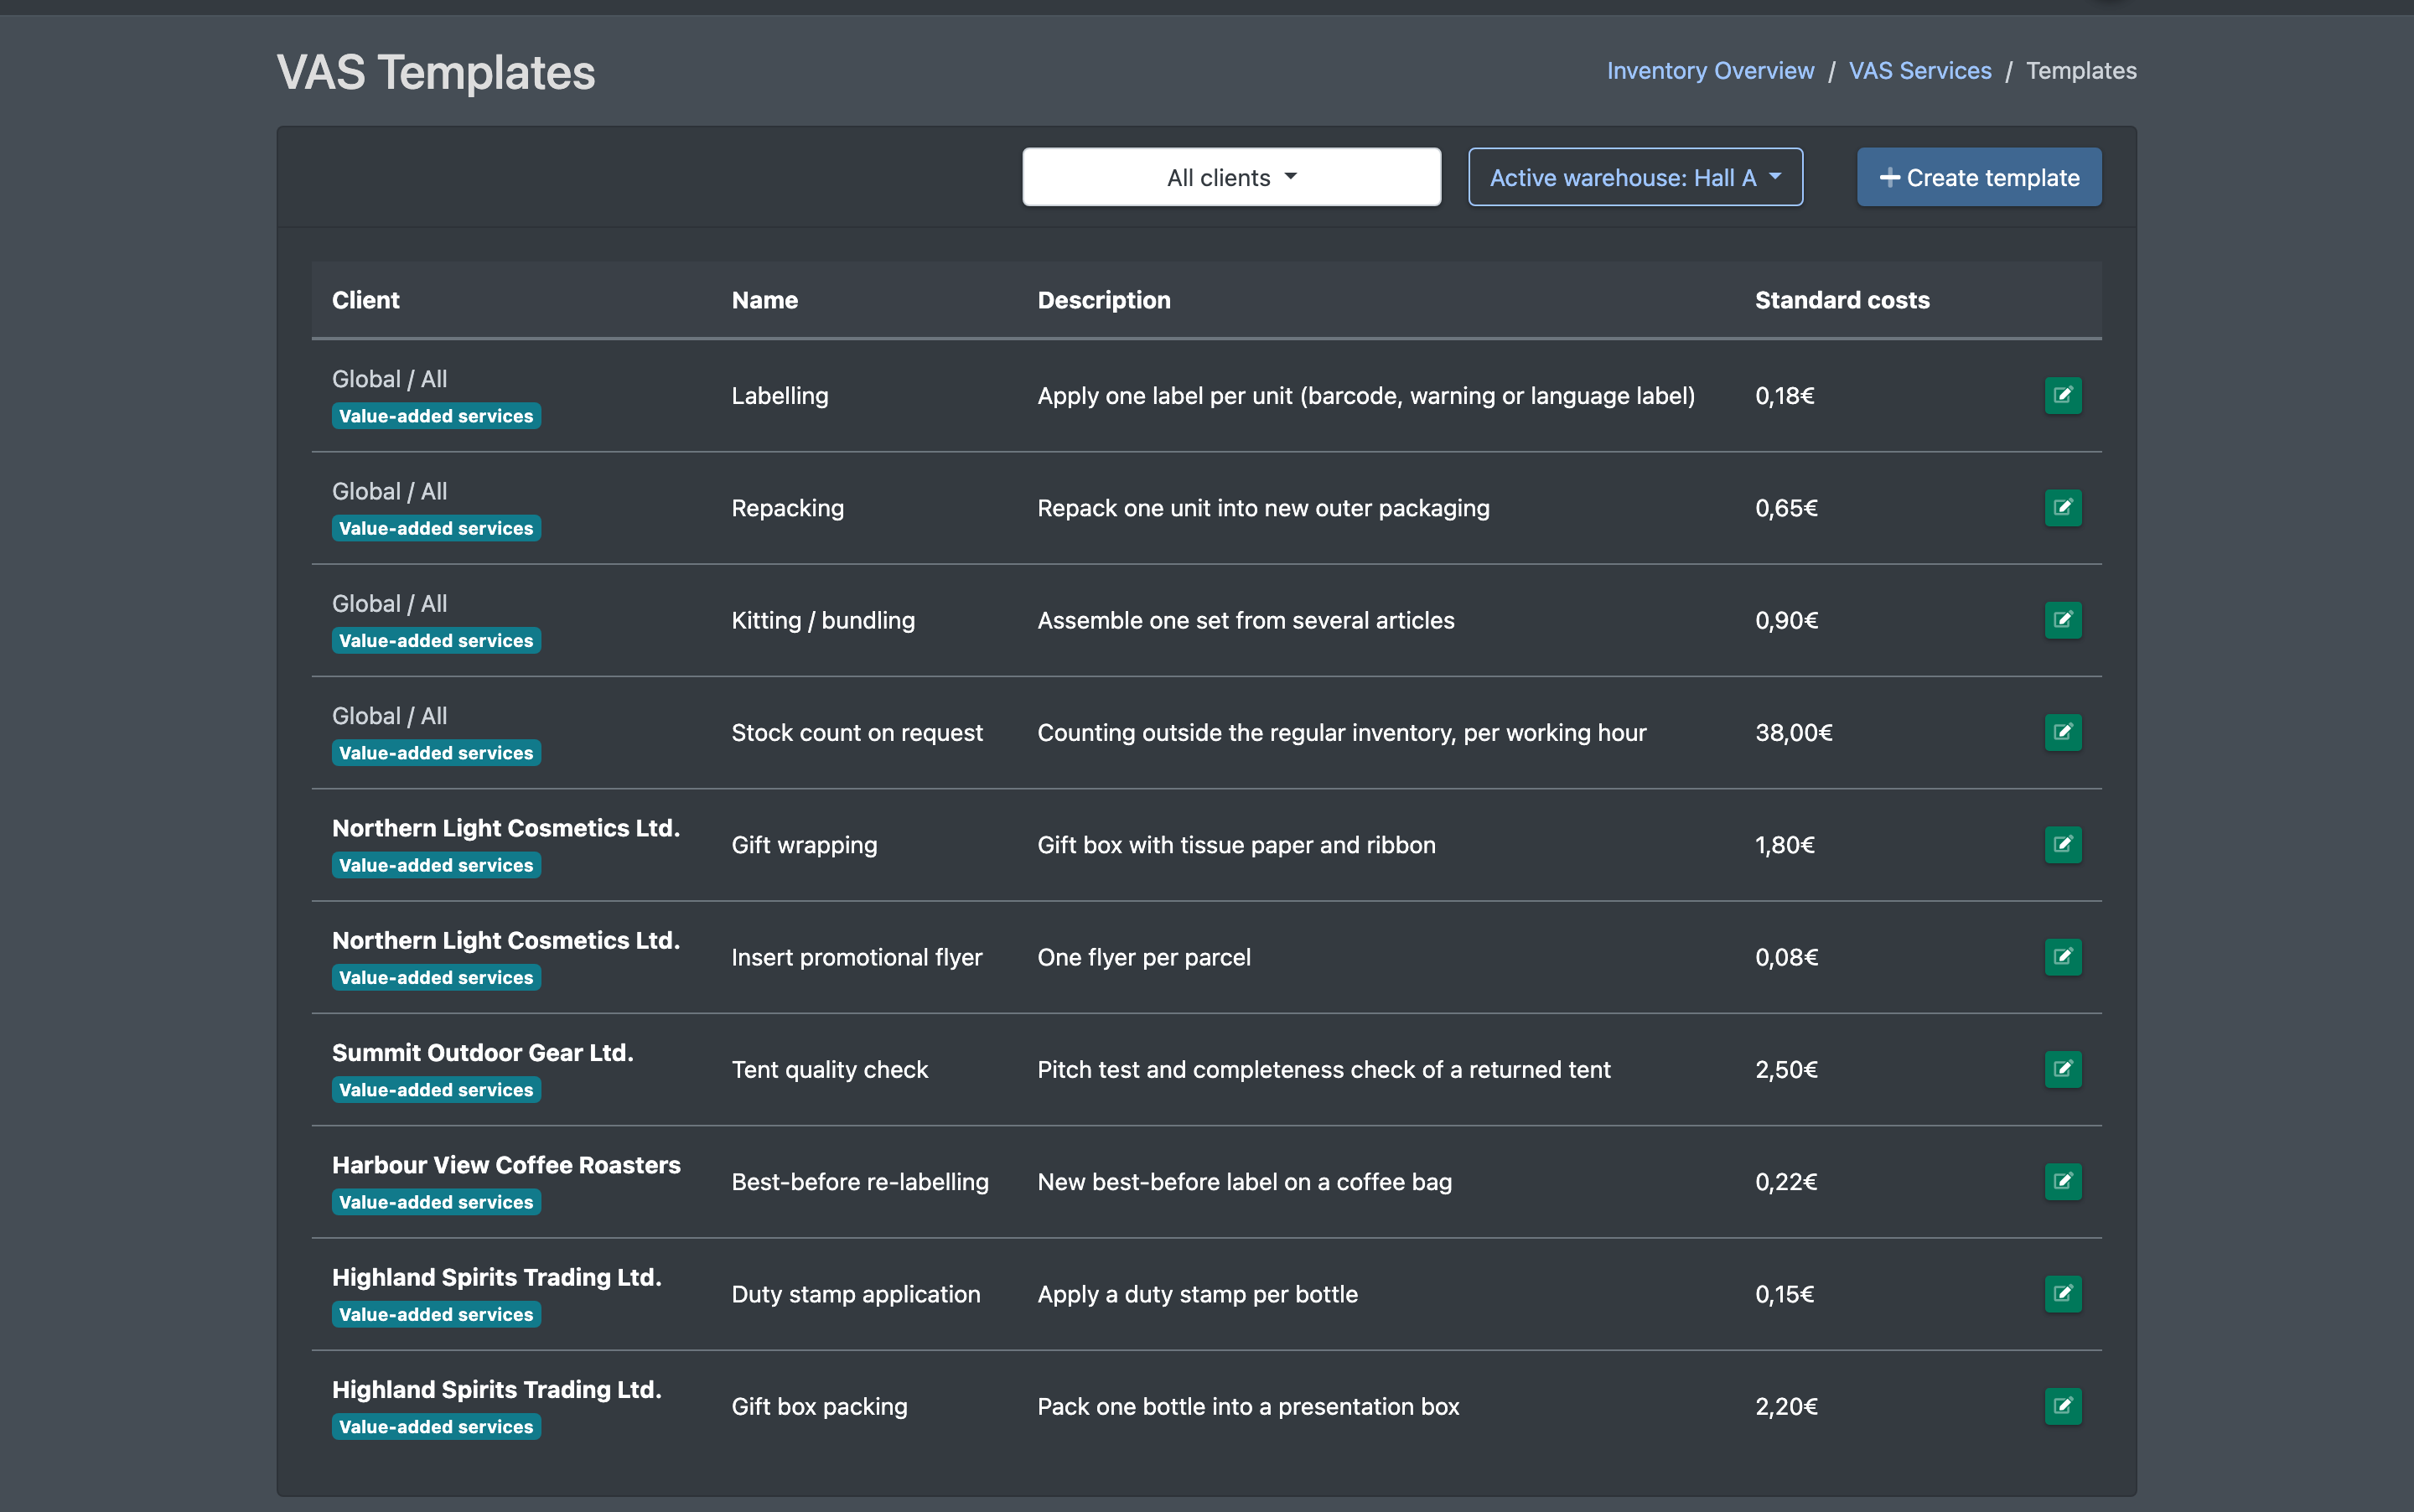Click the Templates breadcrumb text
This screenshot has height=1512, width=2414.
pyautogui.click(x=2080, y=71)
